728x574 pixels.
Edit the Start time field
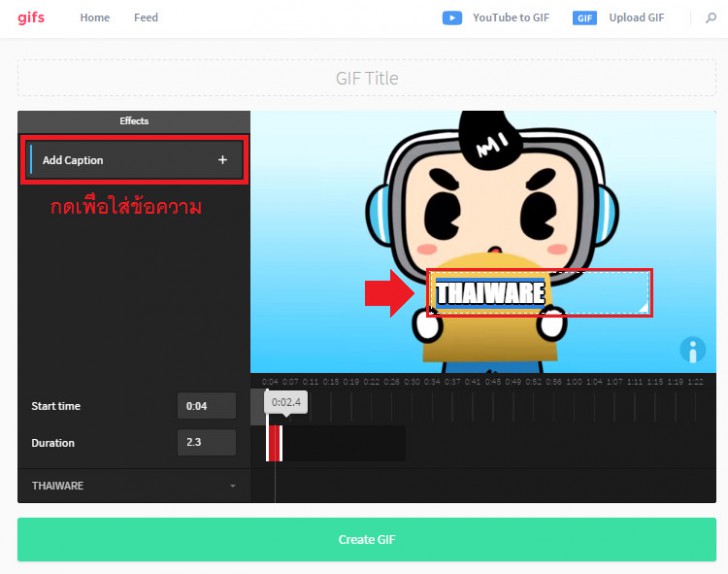tap(207, 406)
